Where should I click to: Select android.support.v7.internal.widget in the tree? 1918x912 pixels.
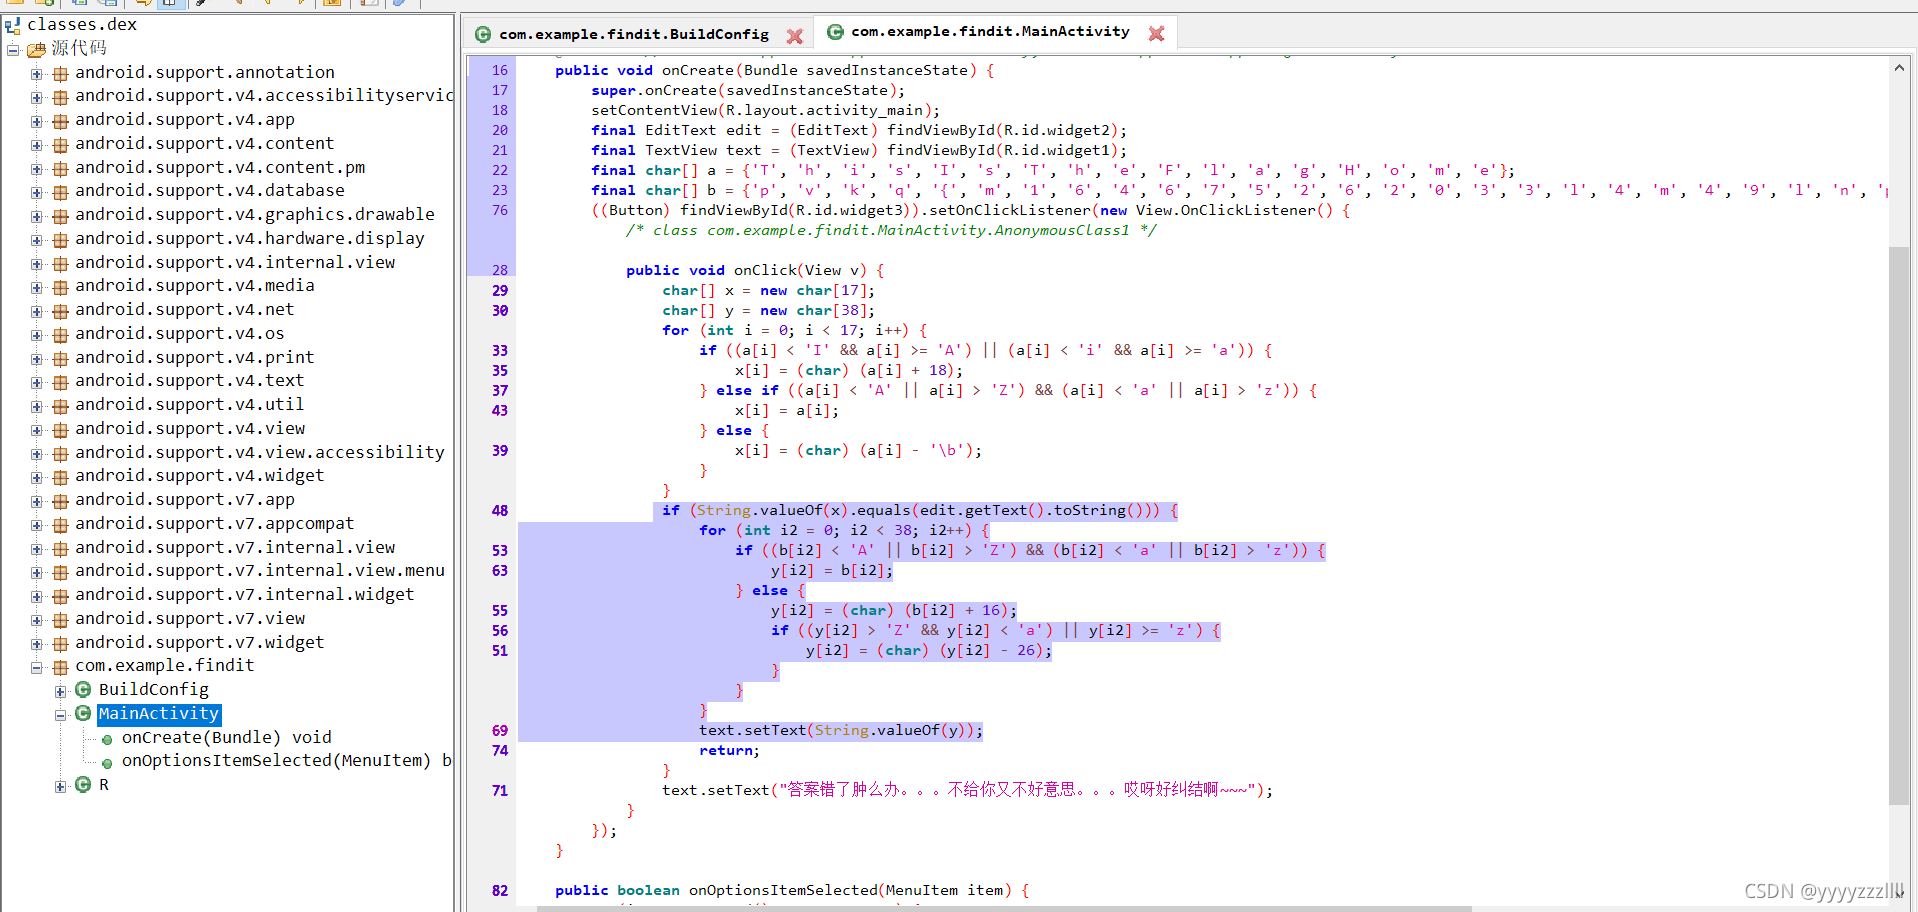point(244,595)
